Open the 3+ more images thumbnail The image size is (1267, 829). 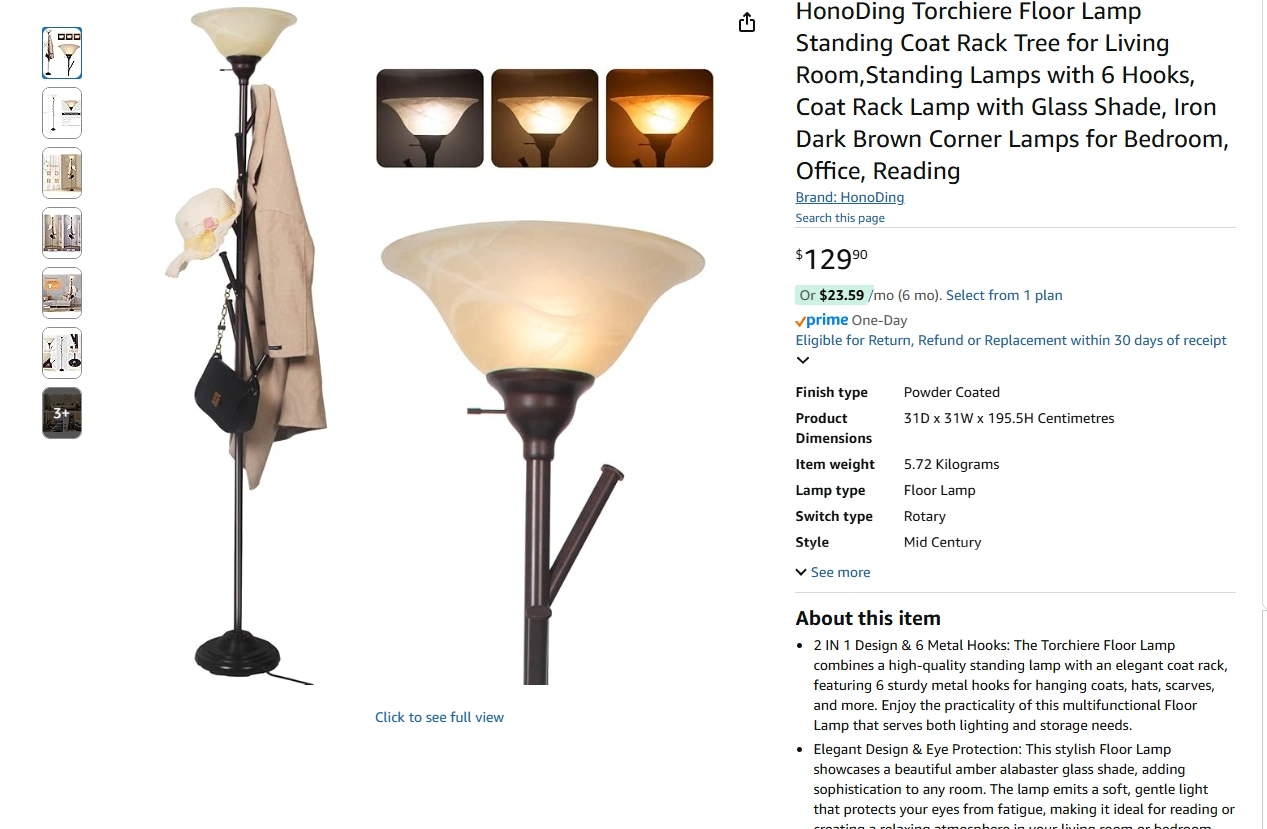coord(62,413)
